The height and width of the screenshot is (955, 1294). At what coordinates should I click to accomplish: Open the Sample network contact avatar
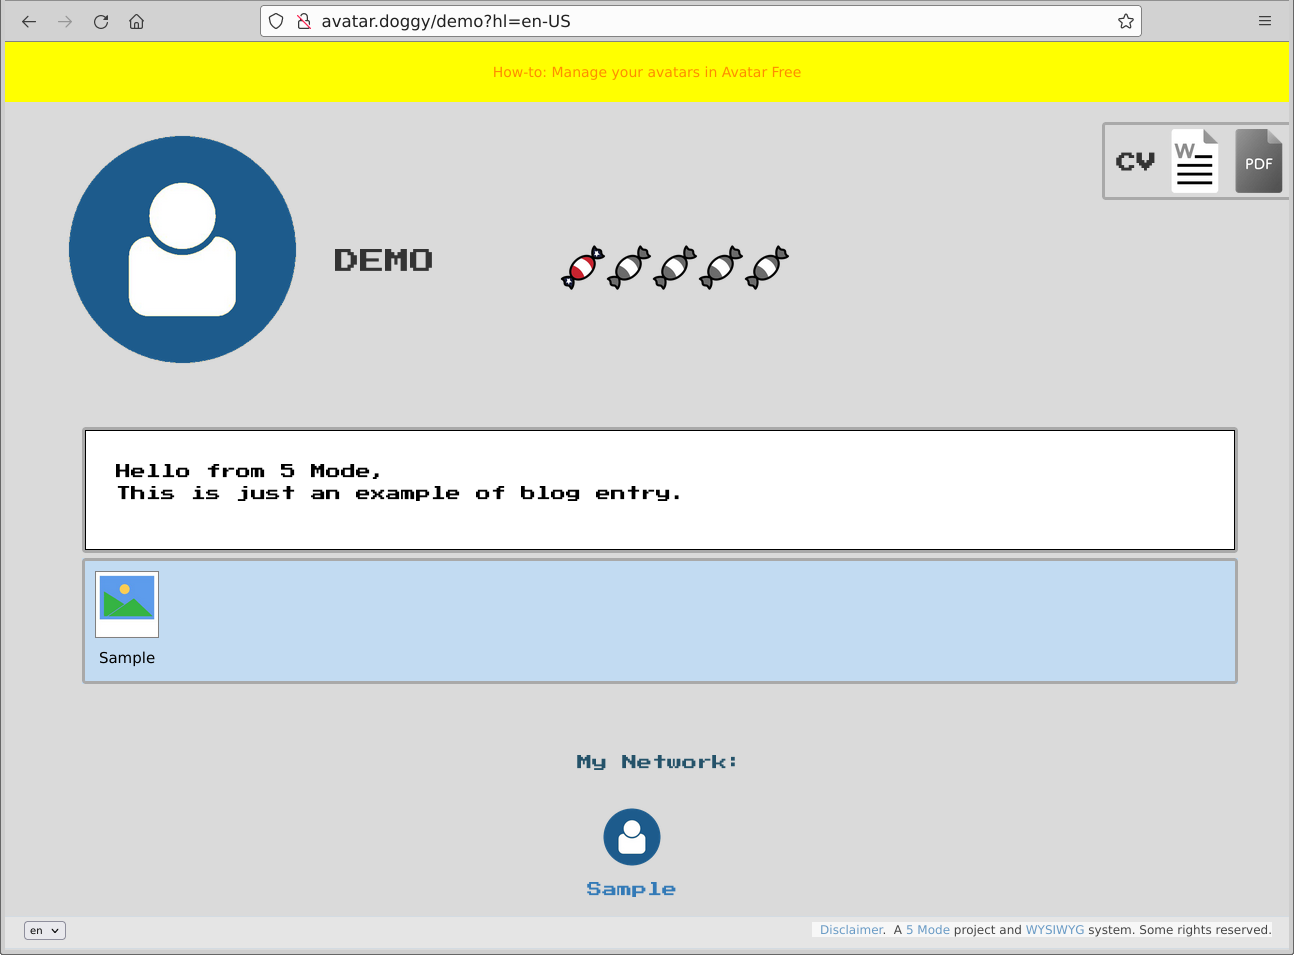632,837
